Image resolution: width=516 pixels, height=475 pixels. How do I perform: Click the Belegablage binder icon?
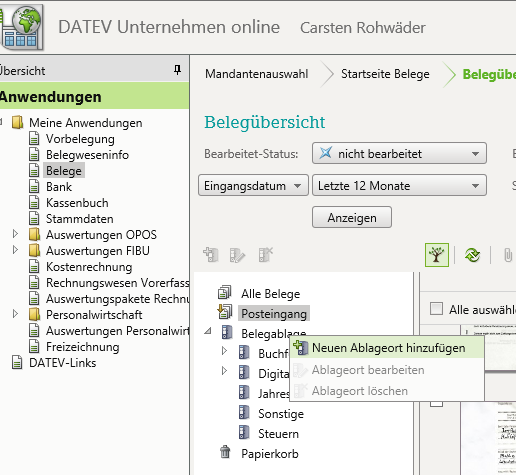(x=227, y=332)
